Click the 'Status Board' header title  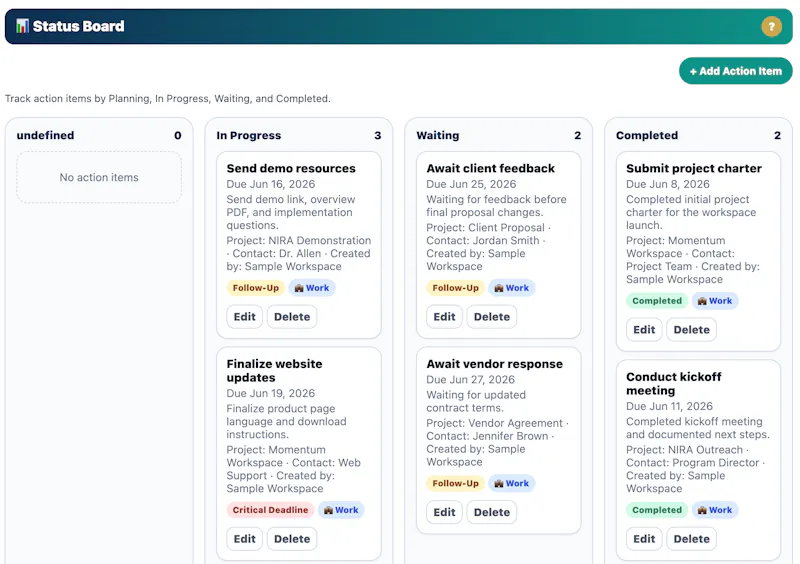tap(79, 26)
